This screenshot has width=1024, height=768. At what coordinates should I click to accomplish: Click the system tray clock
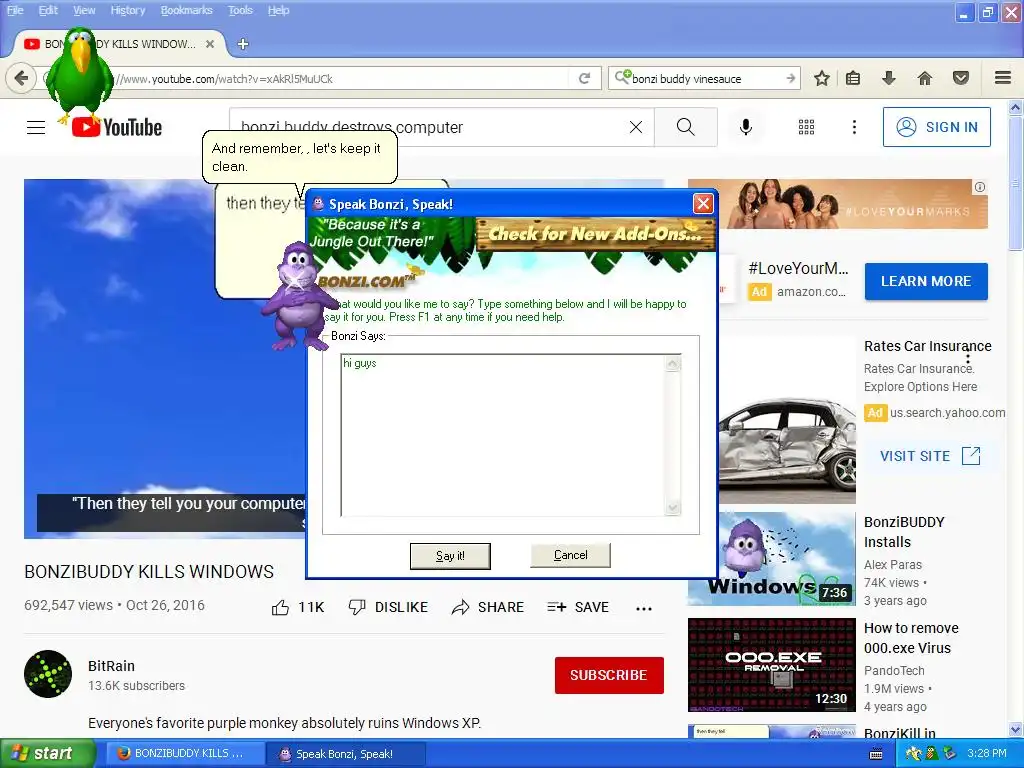(987, 753)
